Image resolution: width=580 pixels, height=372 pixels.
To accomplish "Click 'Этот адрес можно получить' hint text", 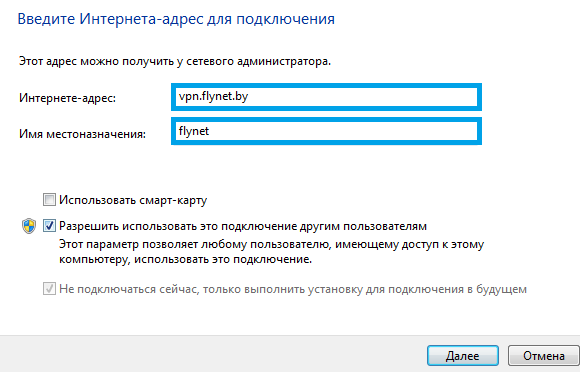I will point(175,61).
